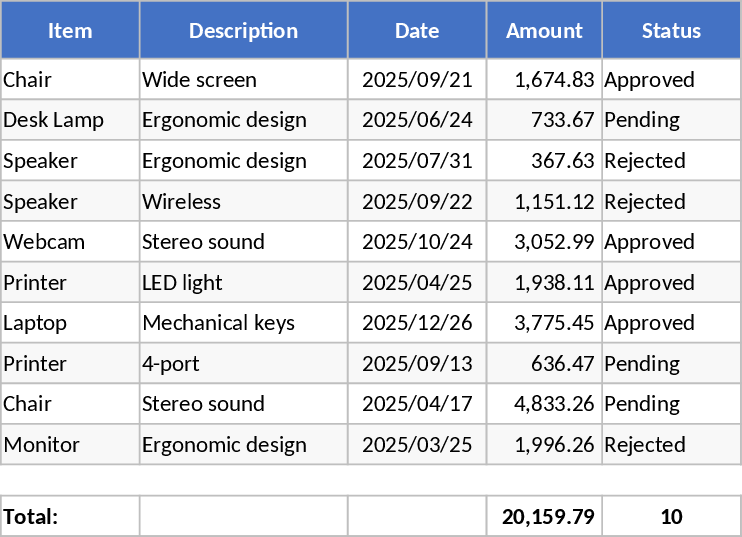Click the Webcam item cell
This screenshot has width=742, height=537.
coord(70,242)
